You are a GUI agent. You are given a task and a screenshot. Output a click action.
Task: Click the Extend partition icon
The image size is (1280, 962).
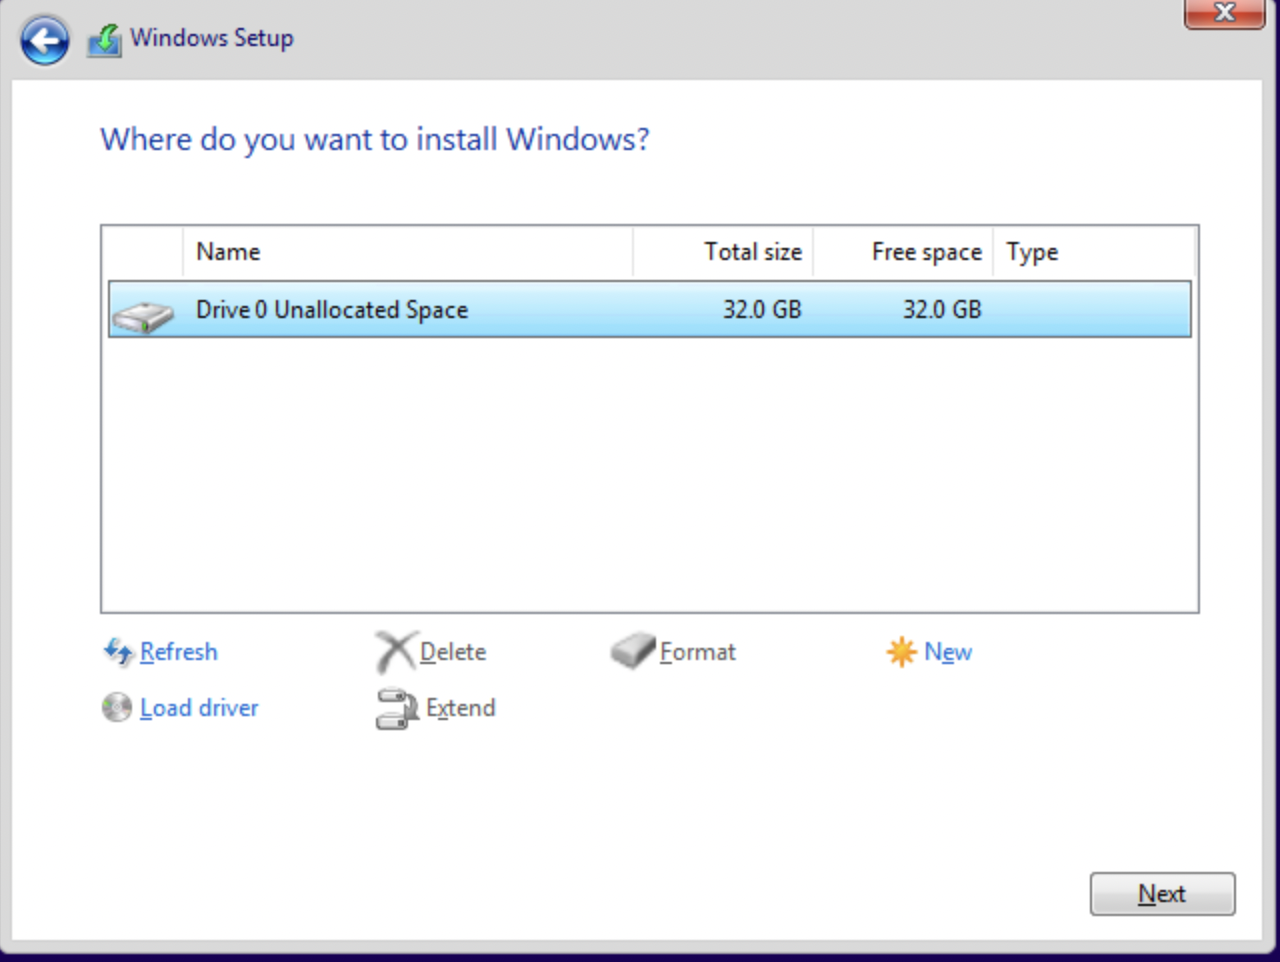tap(396, 708)
